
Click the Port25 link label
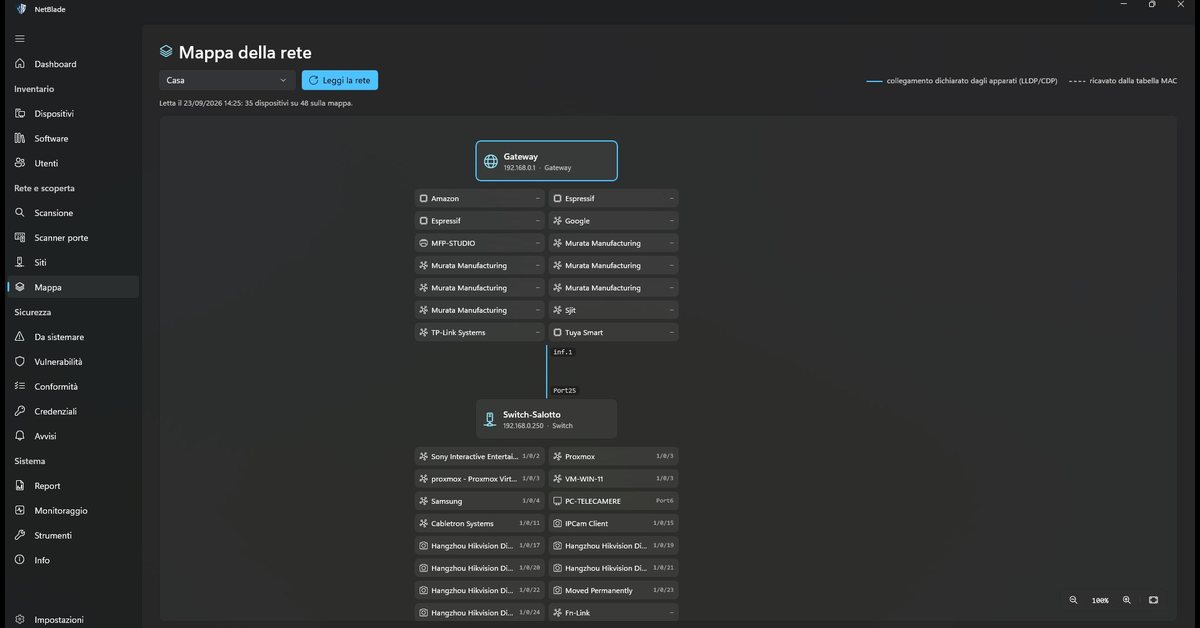point(565,390)
